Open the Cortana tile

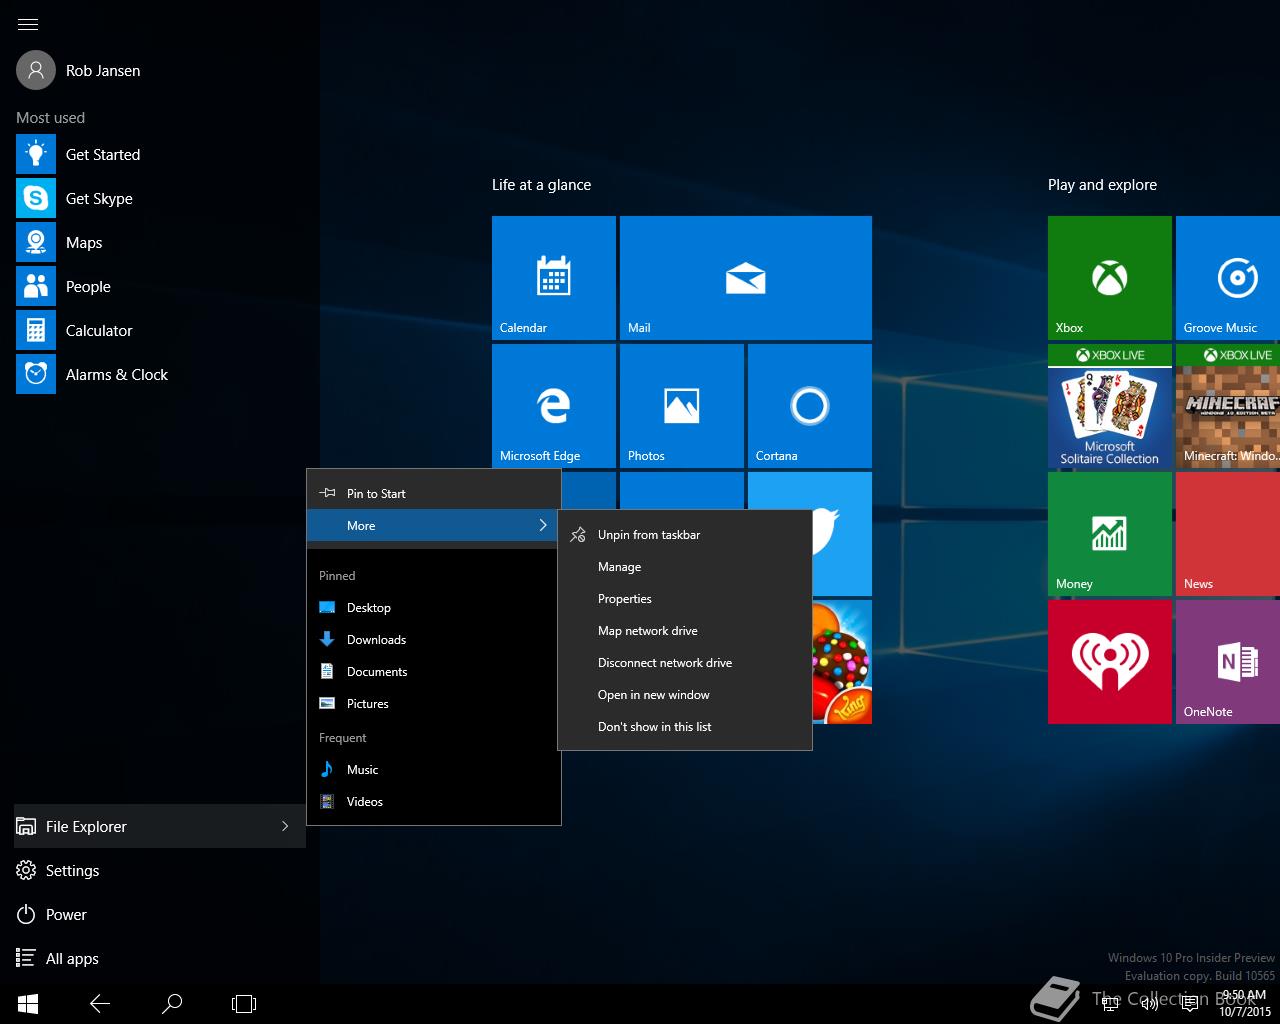808,405
